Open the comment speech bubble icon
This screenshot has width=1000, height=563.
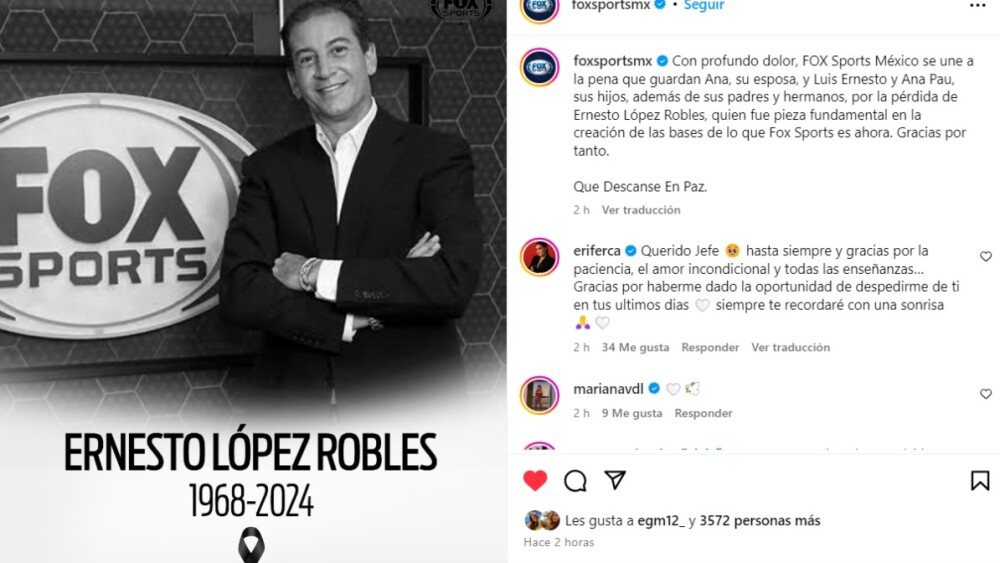coord(575,480)
